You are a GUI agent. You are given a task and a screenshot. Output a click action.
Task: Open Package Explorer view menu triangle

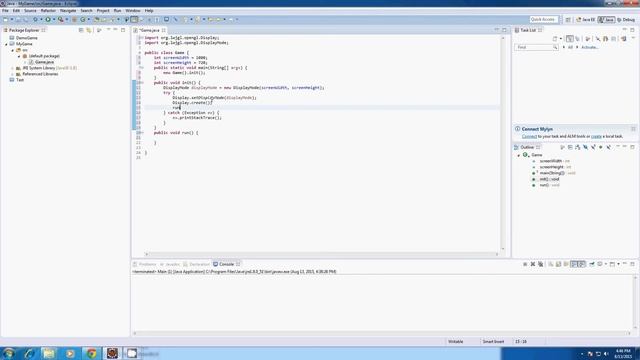(109, 29)
